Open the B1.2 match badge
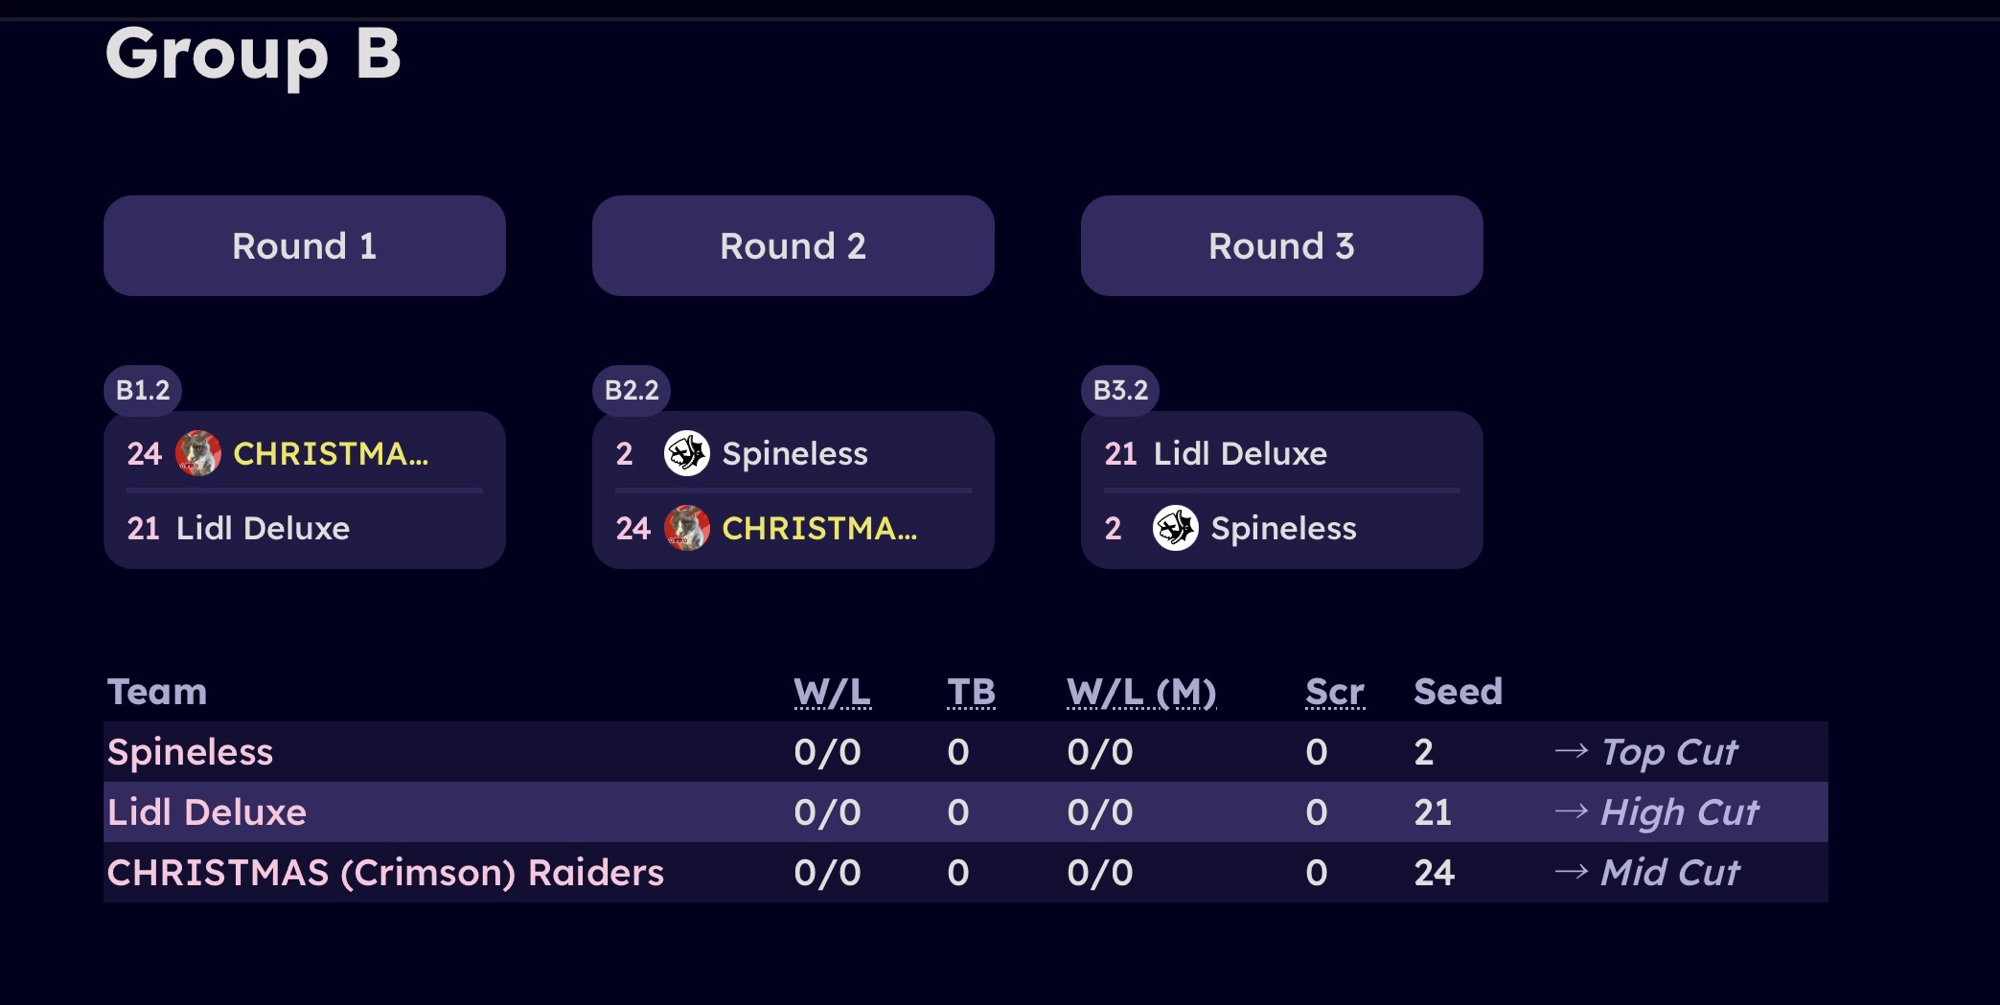The image size is (2000, 1005). [x=143, y=390]
